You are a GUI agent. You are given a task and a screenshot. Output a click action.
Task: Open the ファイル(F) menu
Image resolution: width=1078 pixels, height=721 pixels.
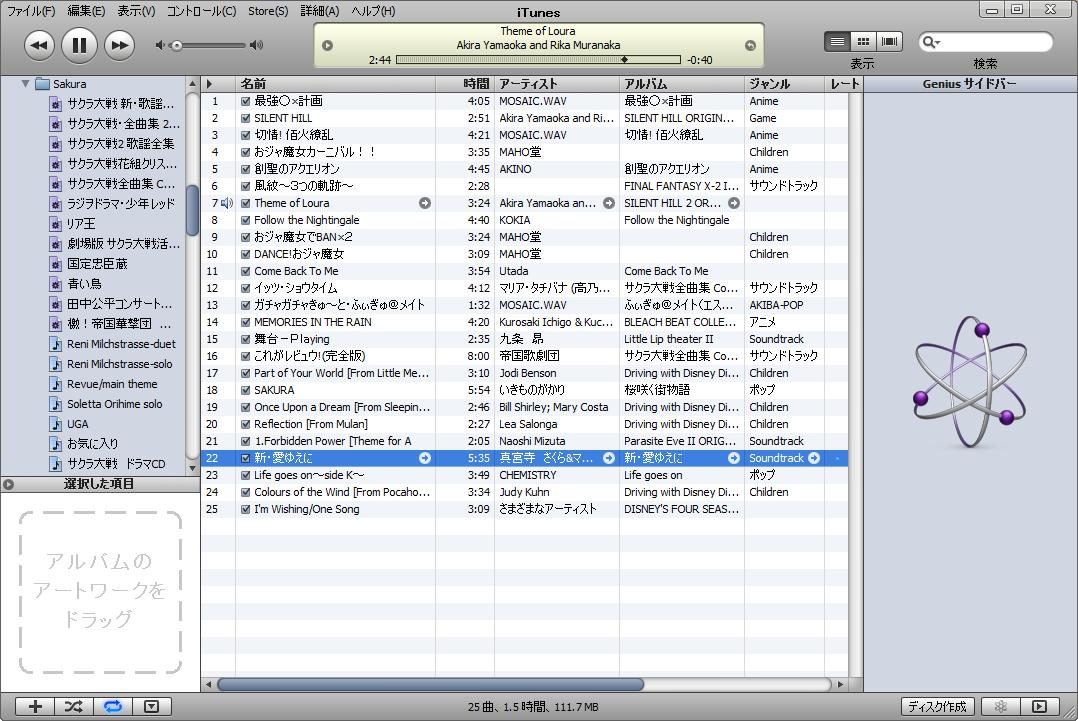tap(31, 11)
